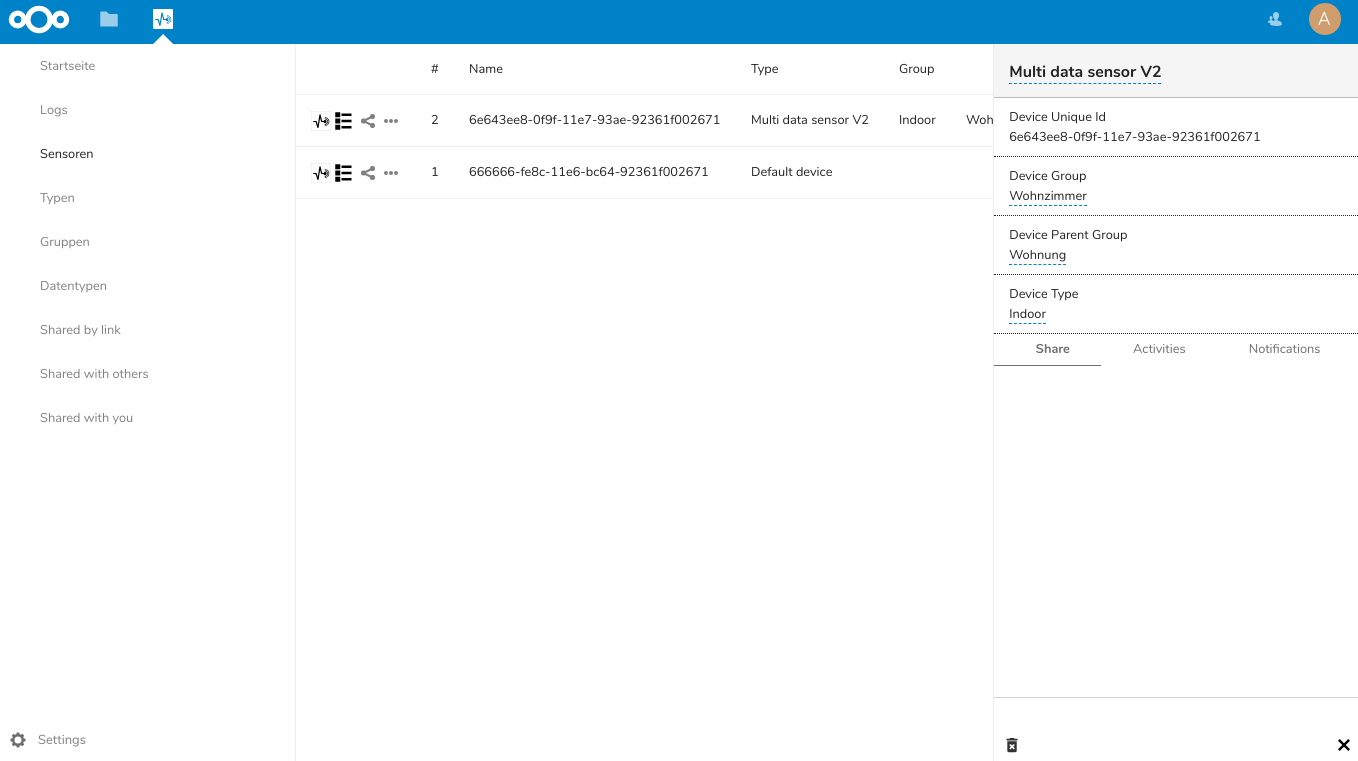Viewport: 1358px width, 761px height.
Task: Click the SensorLogger app icon in header
Action: tap(163, 19)
